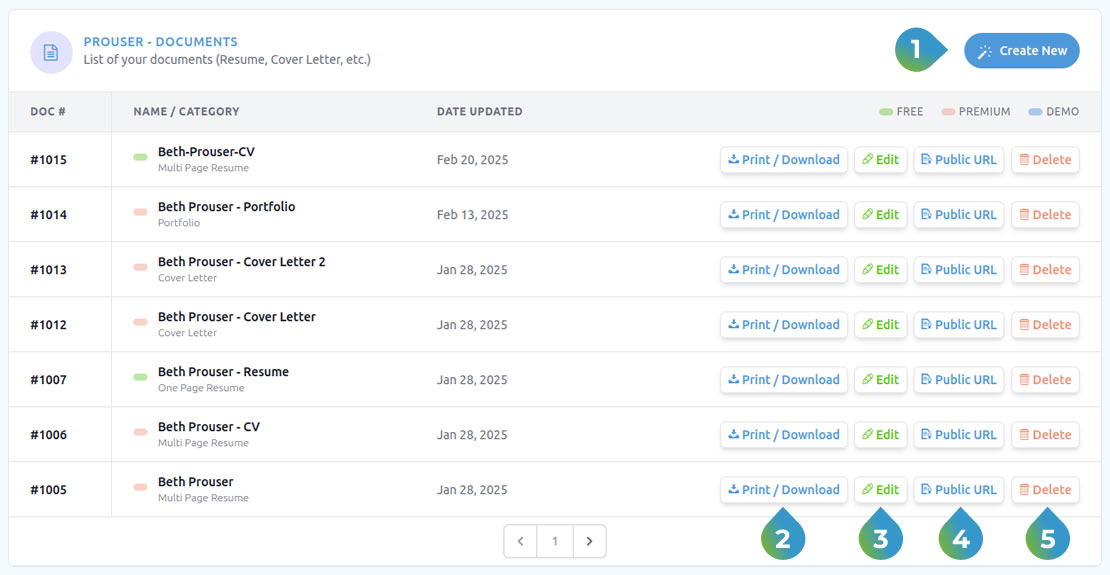Click download icon for document #1005

point(733,490)
